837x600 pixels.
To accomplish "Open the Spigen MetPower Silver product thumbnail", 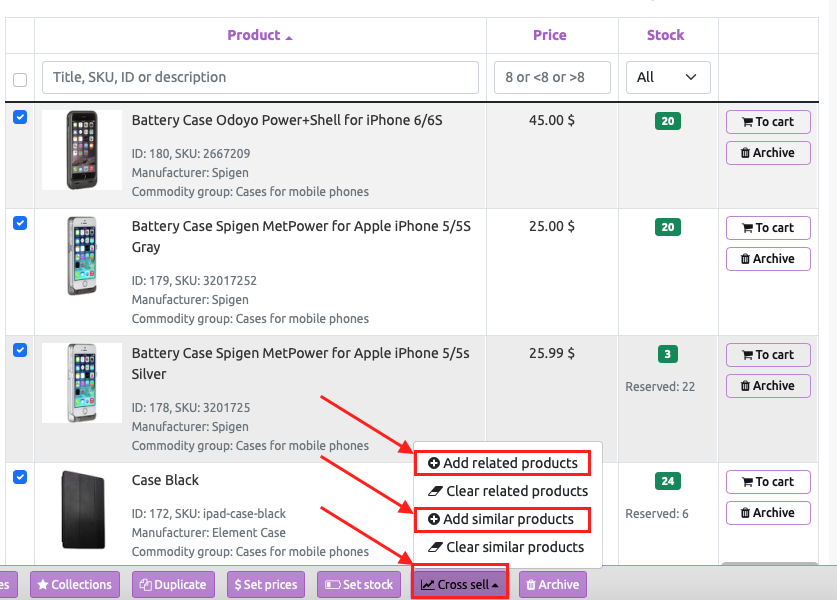I will pyautogui.click(x=82, y=383).
